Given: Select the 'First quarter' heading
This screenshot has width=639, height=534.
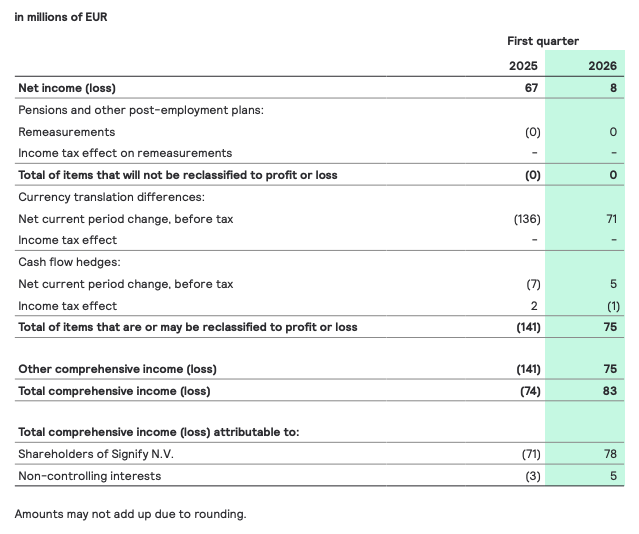Looking at the screenshot, I should 543,41.
